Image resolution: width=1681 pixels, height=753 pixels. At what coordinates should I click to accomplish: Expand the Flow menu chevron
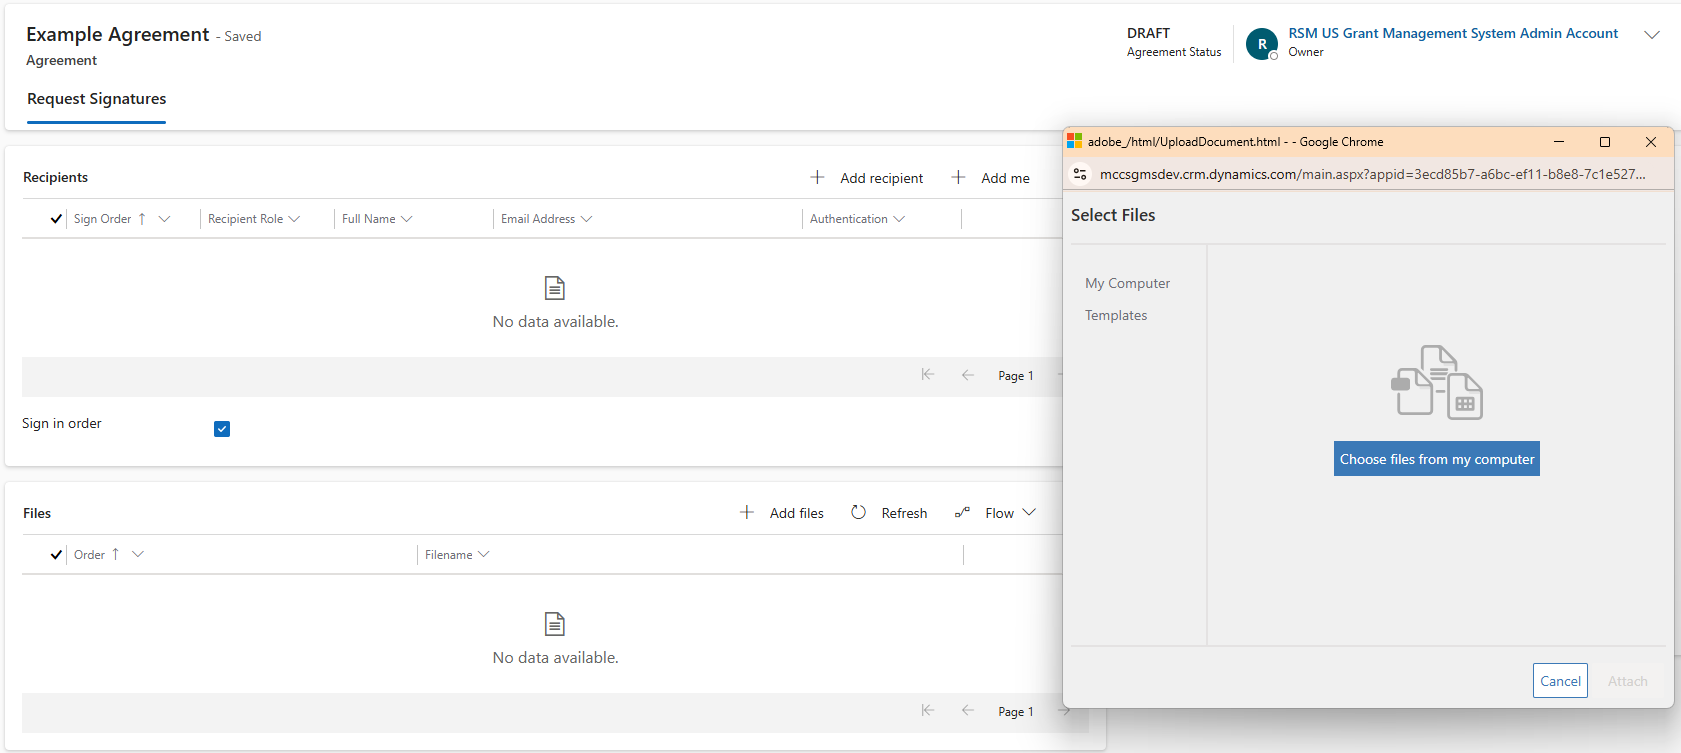pos(1029,512)
